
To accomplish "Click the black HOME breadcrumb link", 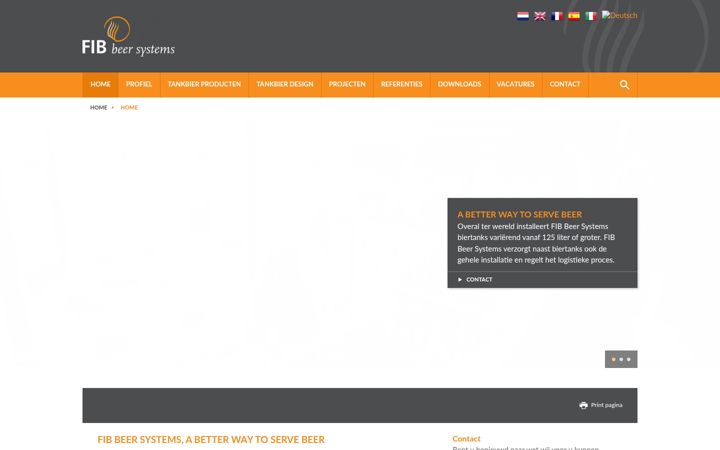I will (x=98, y=107).
